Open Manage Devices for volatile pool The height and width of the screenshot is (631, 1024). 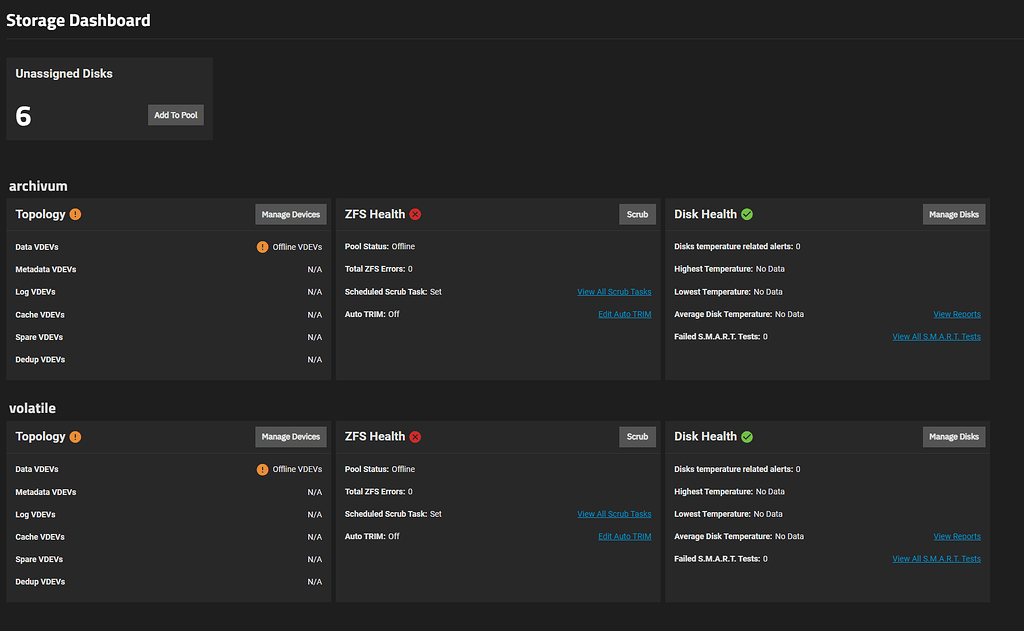click(290, 436)
